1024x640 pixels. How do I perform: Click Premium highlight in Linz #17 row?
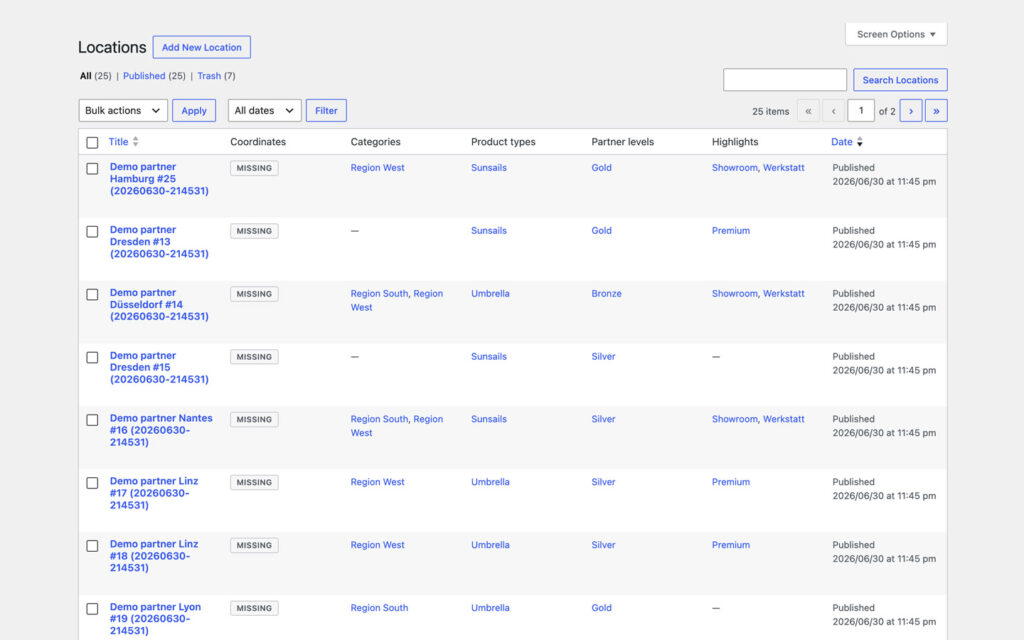[731, 482]
